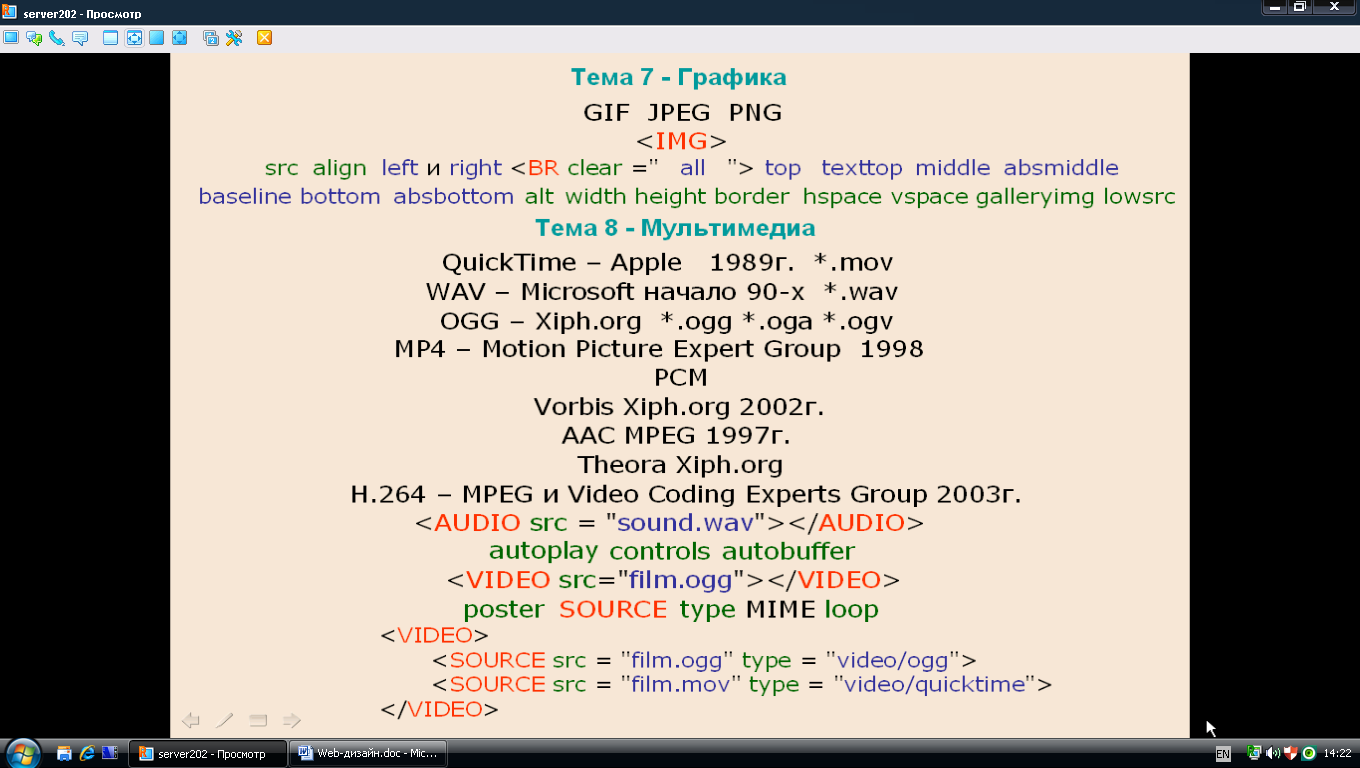Open EN language indicator
1360x768 pixels.
tap(1223, 754)
